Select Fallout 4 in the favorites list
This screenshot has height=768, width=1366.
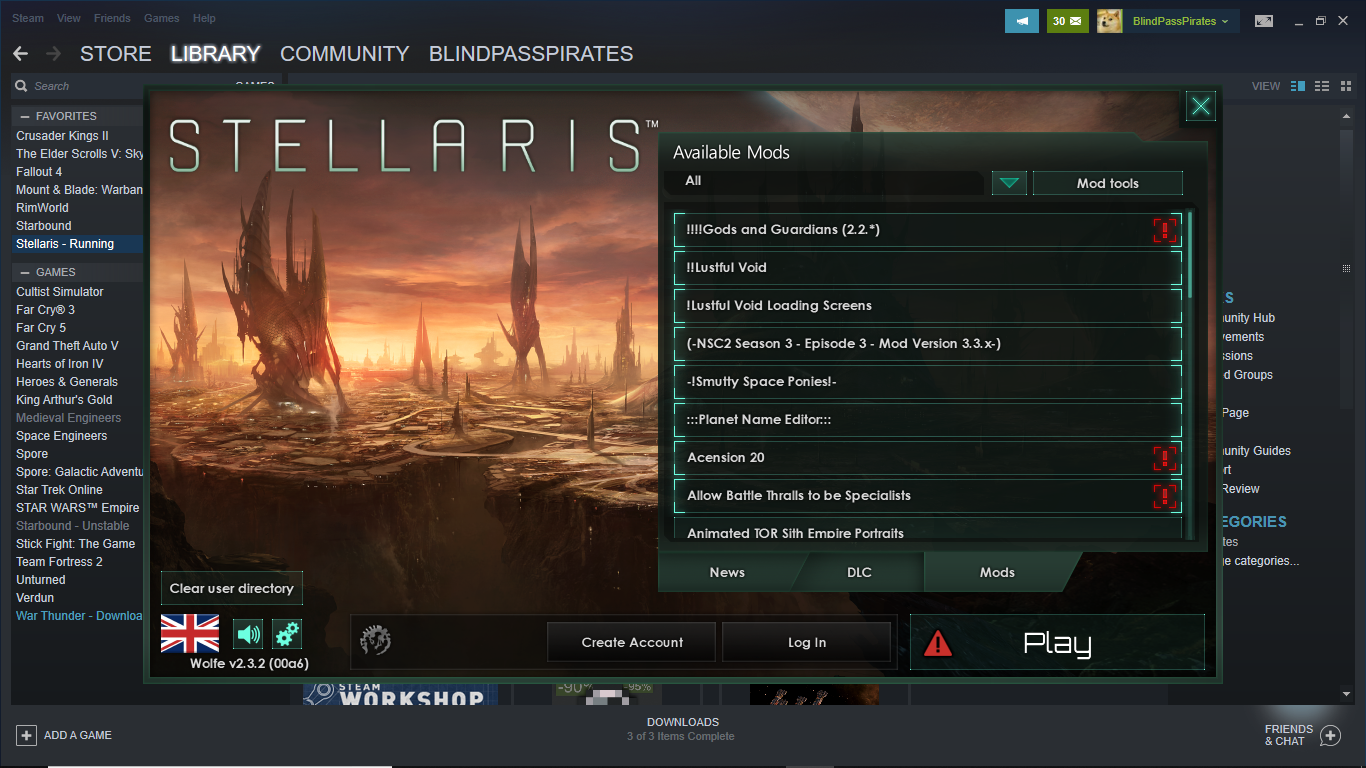point(40,172)
